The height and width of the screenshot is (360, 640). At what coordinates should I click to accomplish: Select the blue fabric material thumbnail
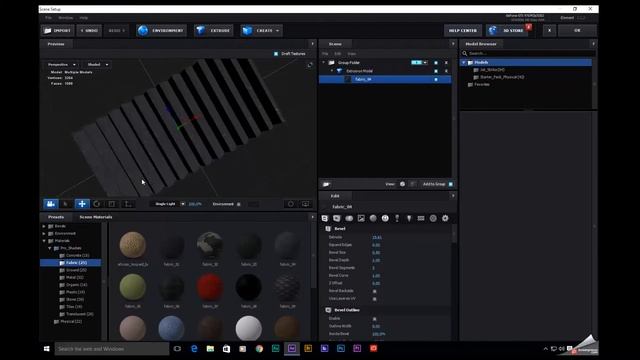click(x=171, y=328)
